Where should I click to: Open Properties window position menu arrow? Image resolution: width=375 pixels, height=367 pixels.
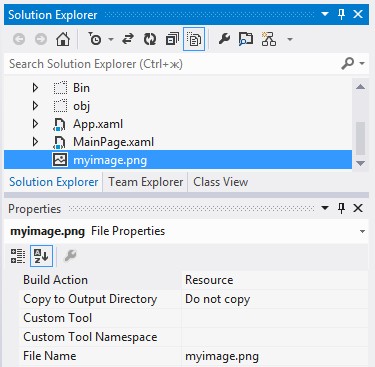pos(325,208)
